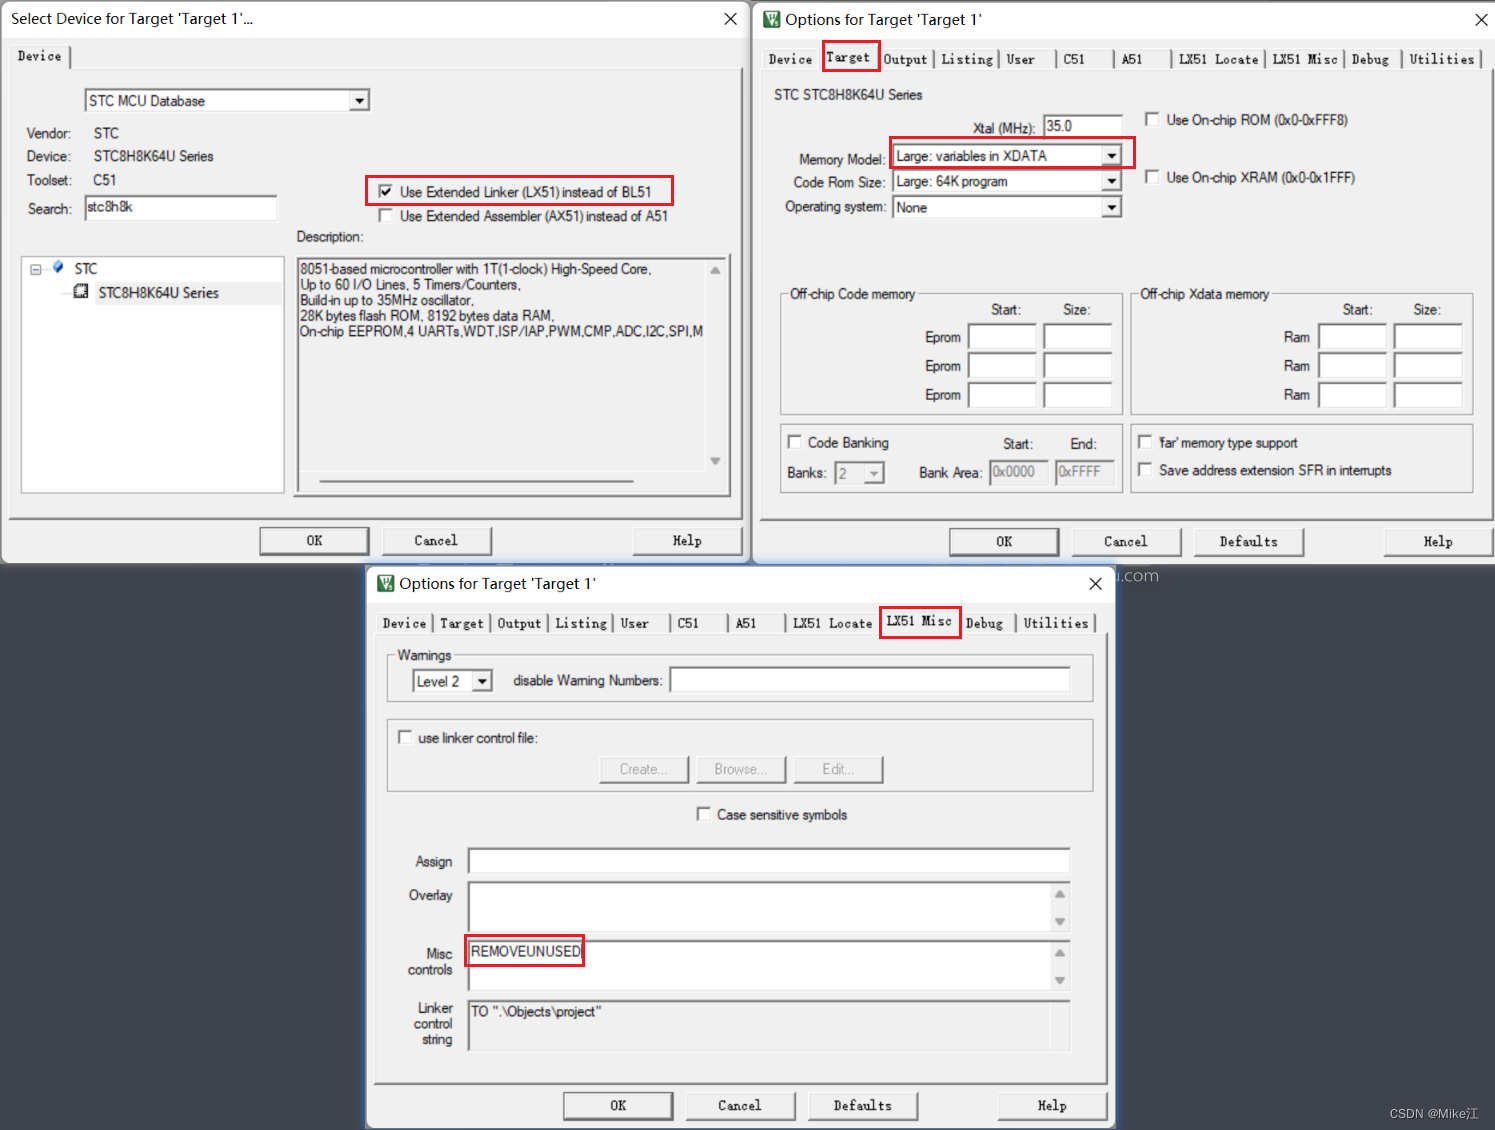This screenshot has height=1130, width=1495.
Task: Click Overlay text area
Action: [759, 907]
